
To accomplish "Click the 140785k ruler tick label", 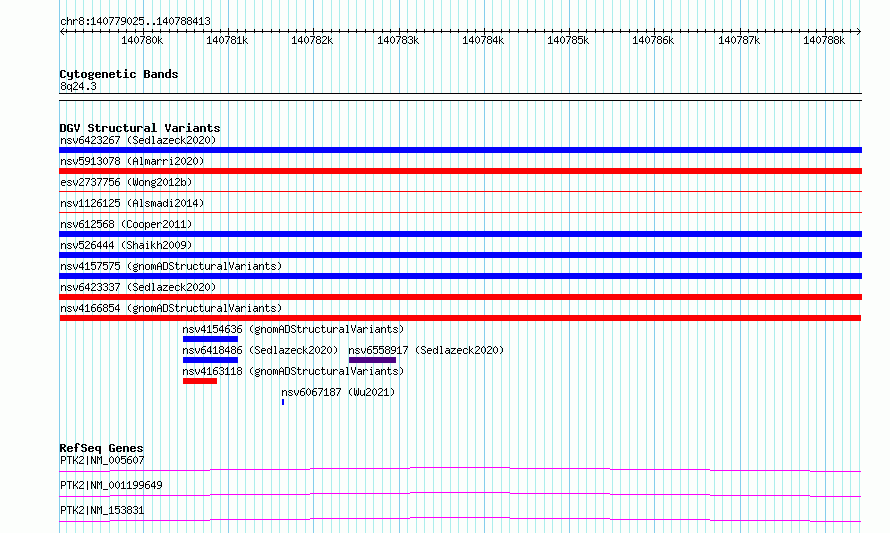I will coord(568,40).
